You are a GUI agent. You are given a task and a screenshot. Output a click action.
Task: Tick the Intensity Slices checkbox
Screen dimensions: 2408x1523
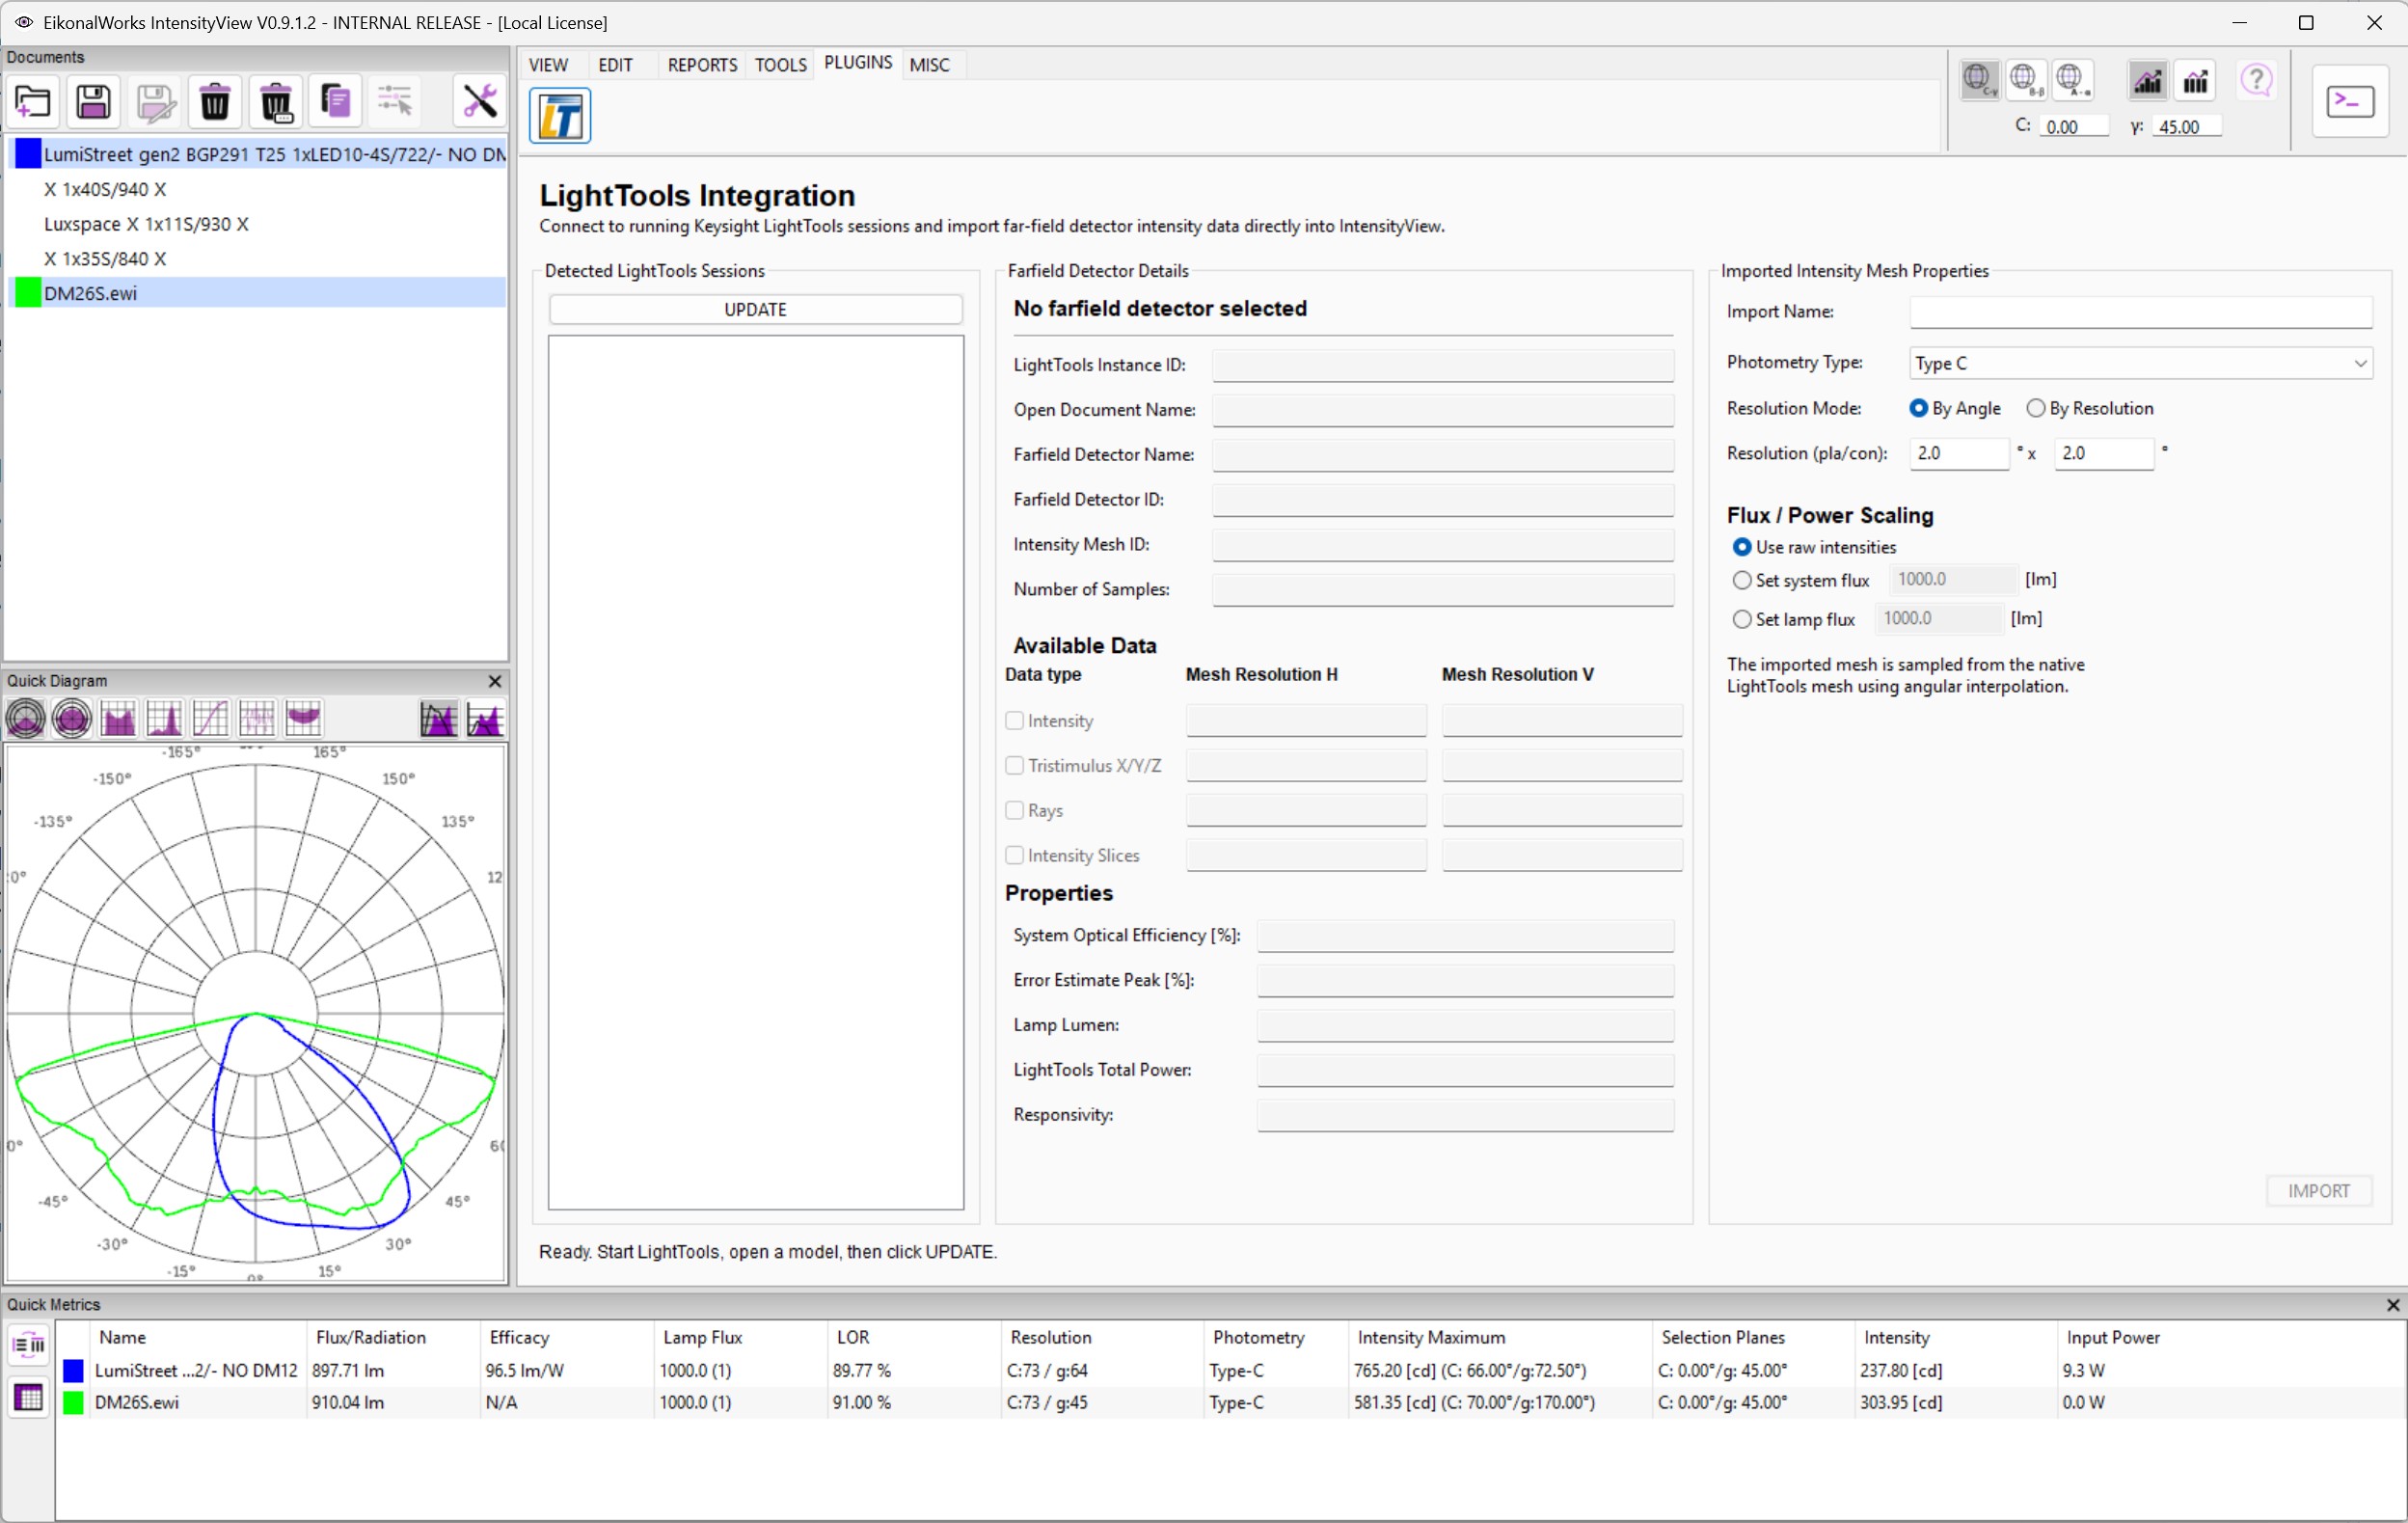click(1014, 856)
